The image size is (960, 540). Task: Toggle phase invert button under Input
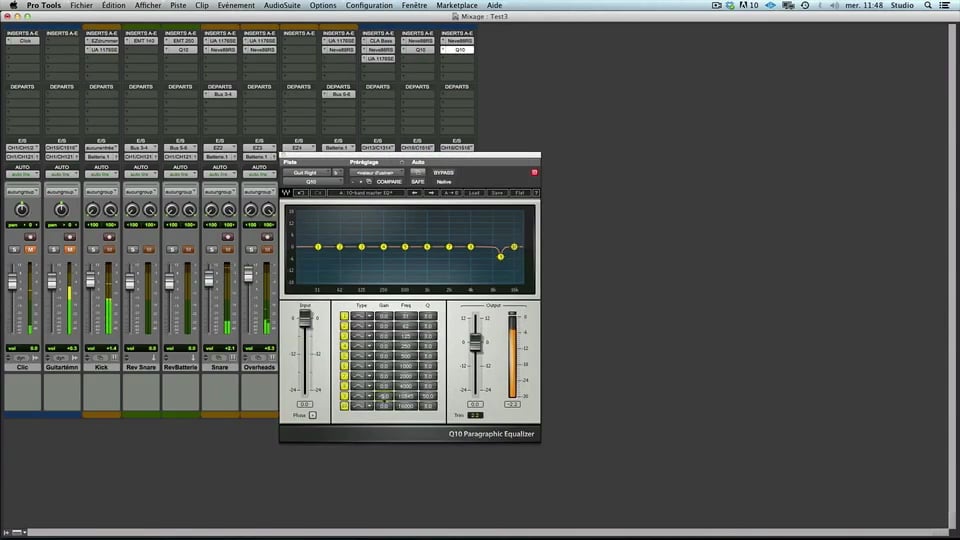pos(313,415)
